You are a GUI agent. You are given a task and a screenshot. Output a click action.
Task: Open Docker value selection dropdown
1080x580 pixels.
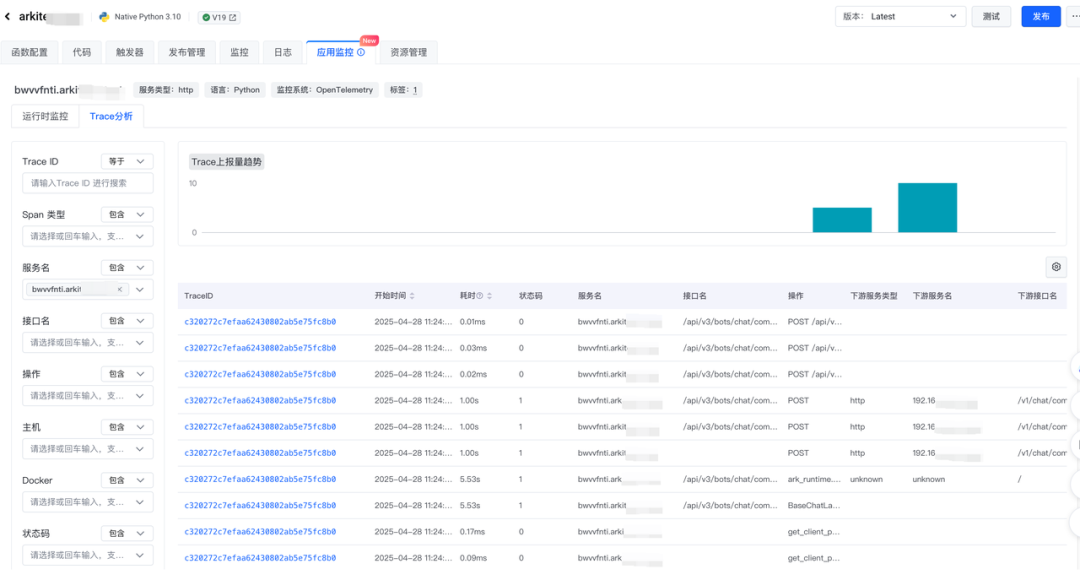click(x=88, y=502)
